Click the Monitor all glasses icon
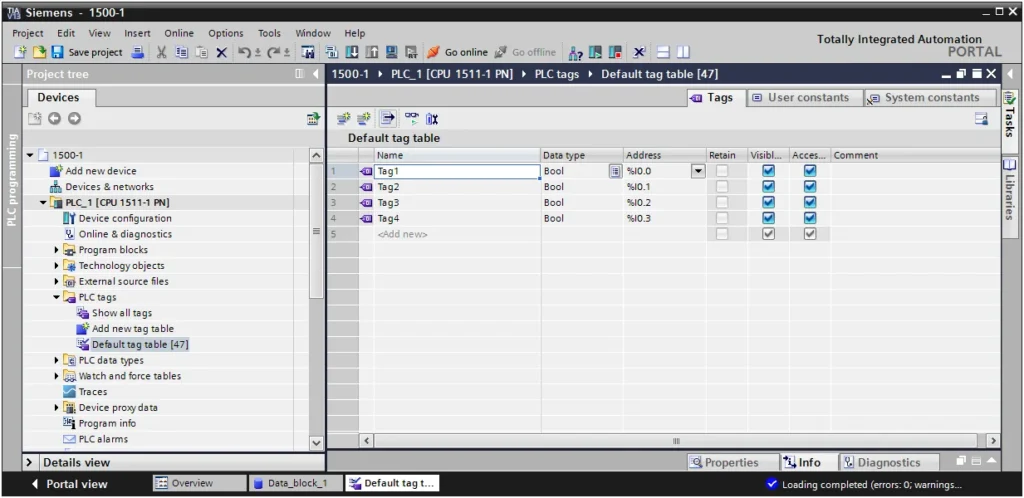 pyautogui.click(x=411, y=118)
